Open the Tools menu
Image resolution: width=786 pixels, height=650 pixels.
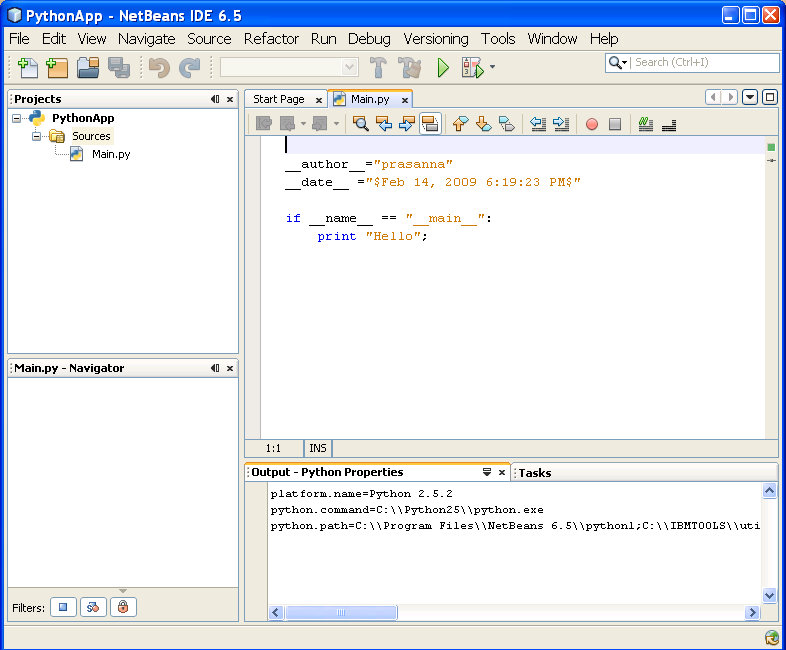[x=498, y=39]
